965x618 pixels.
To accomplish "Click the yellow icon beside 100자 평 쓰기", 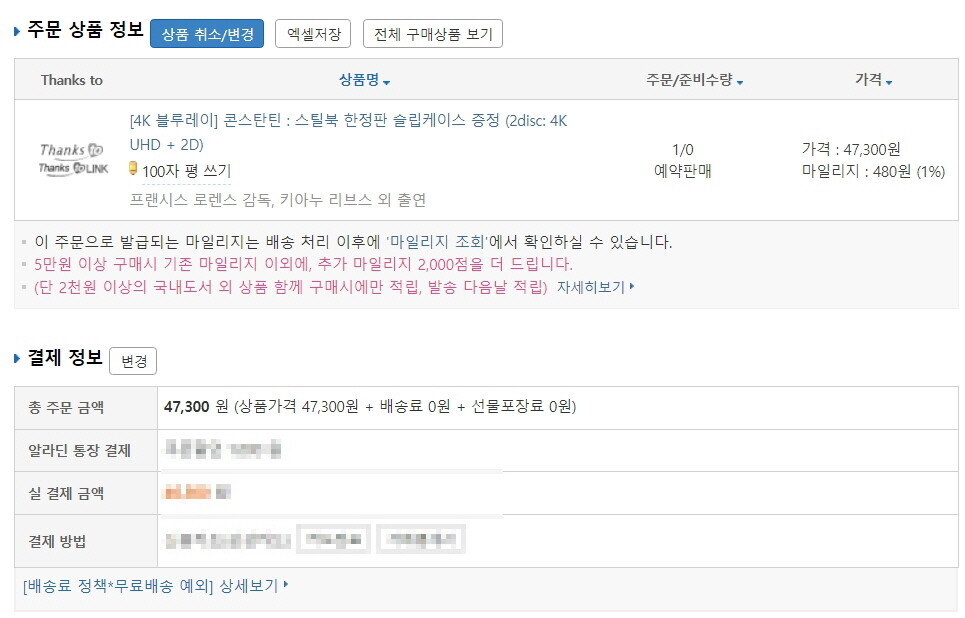I will 133,169.
